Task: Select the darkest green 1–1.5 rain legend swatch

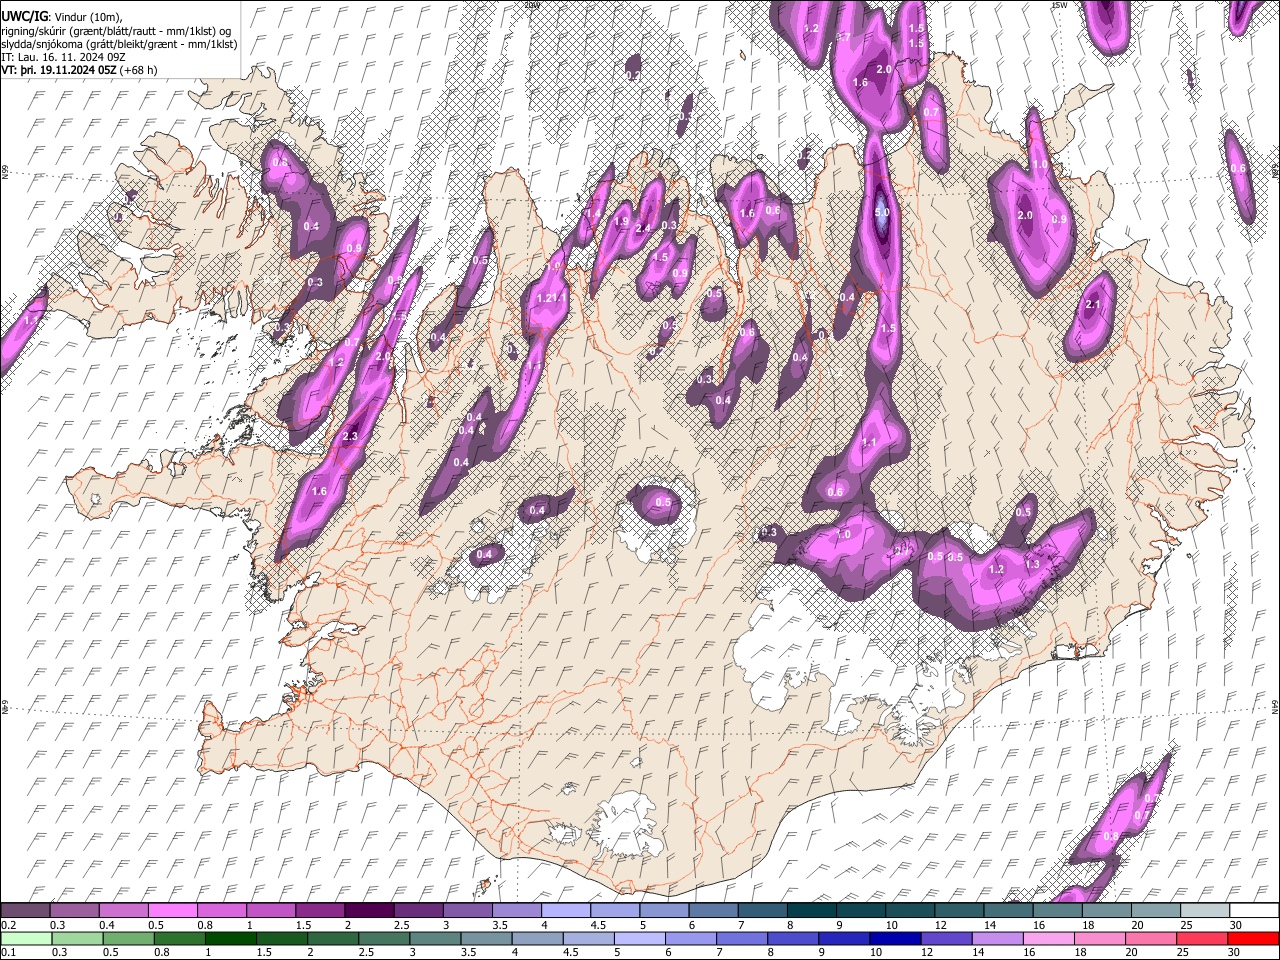Action: pos(230,938)
